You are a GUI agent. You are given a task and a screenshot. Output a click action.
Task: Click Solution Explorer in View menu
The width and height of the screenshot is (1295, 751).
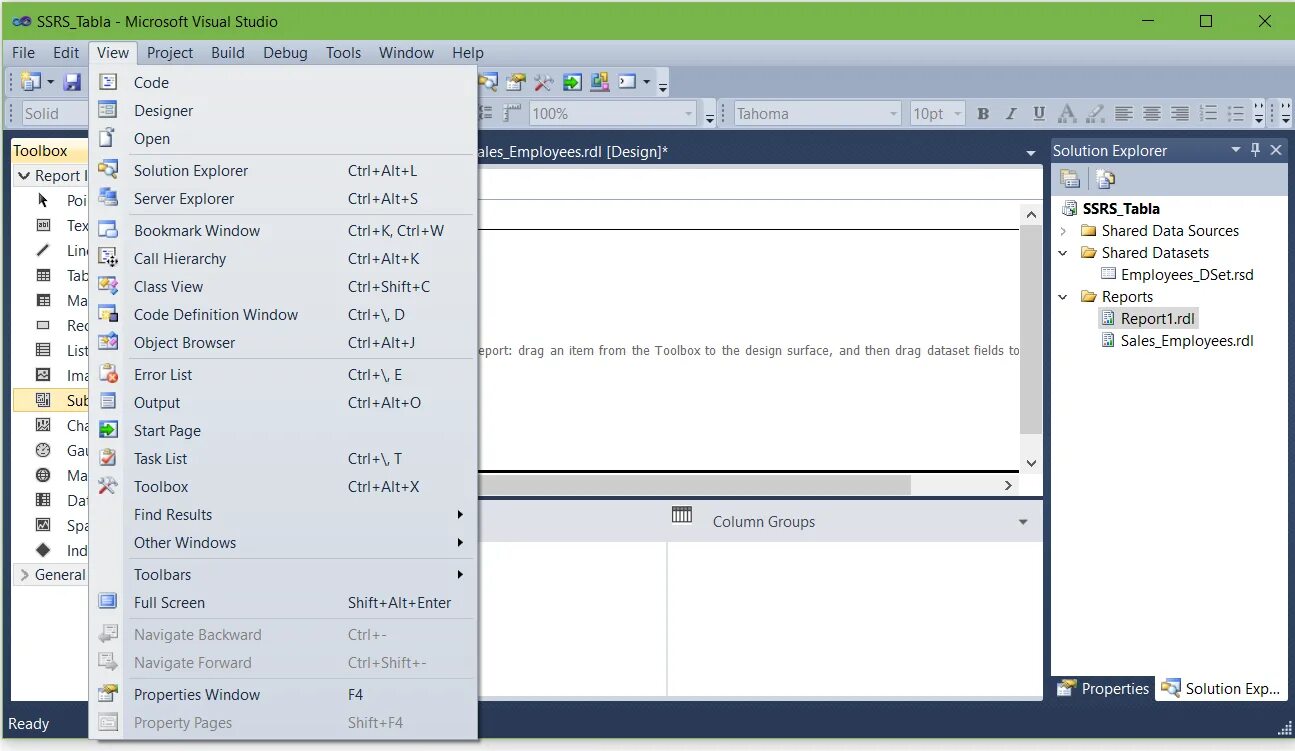point(285,171)
